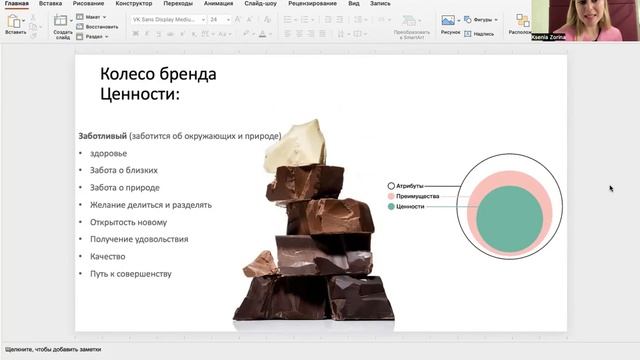
Task: Switch to the Вставка tab
Action: [50, 3]
